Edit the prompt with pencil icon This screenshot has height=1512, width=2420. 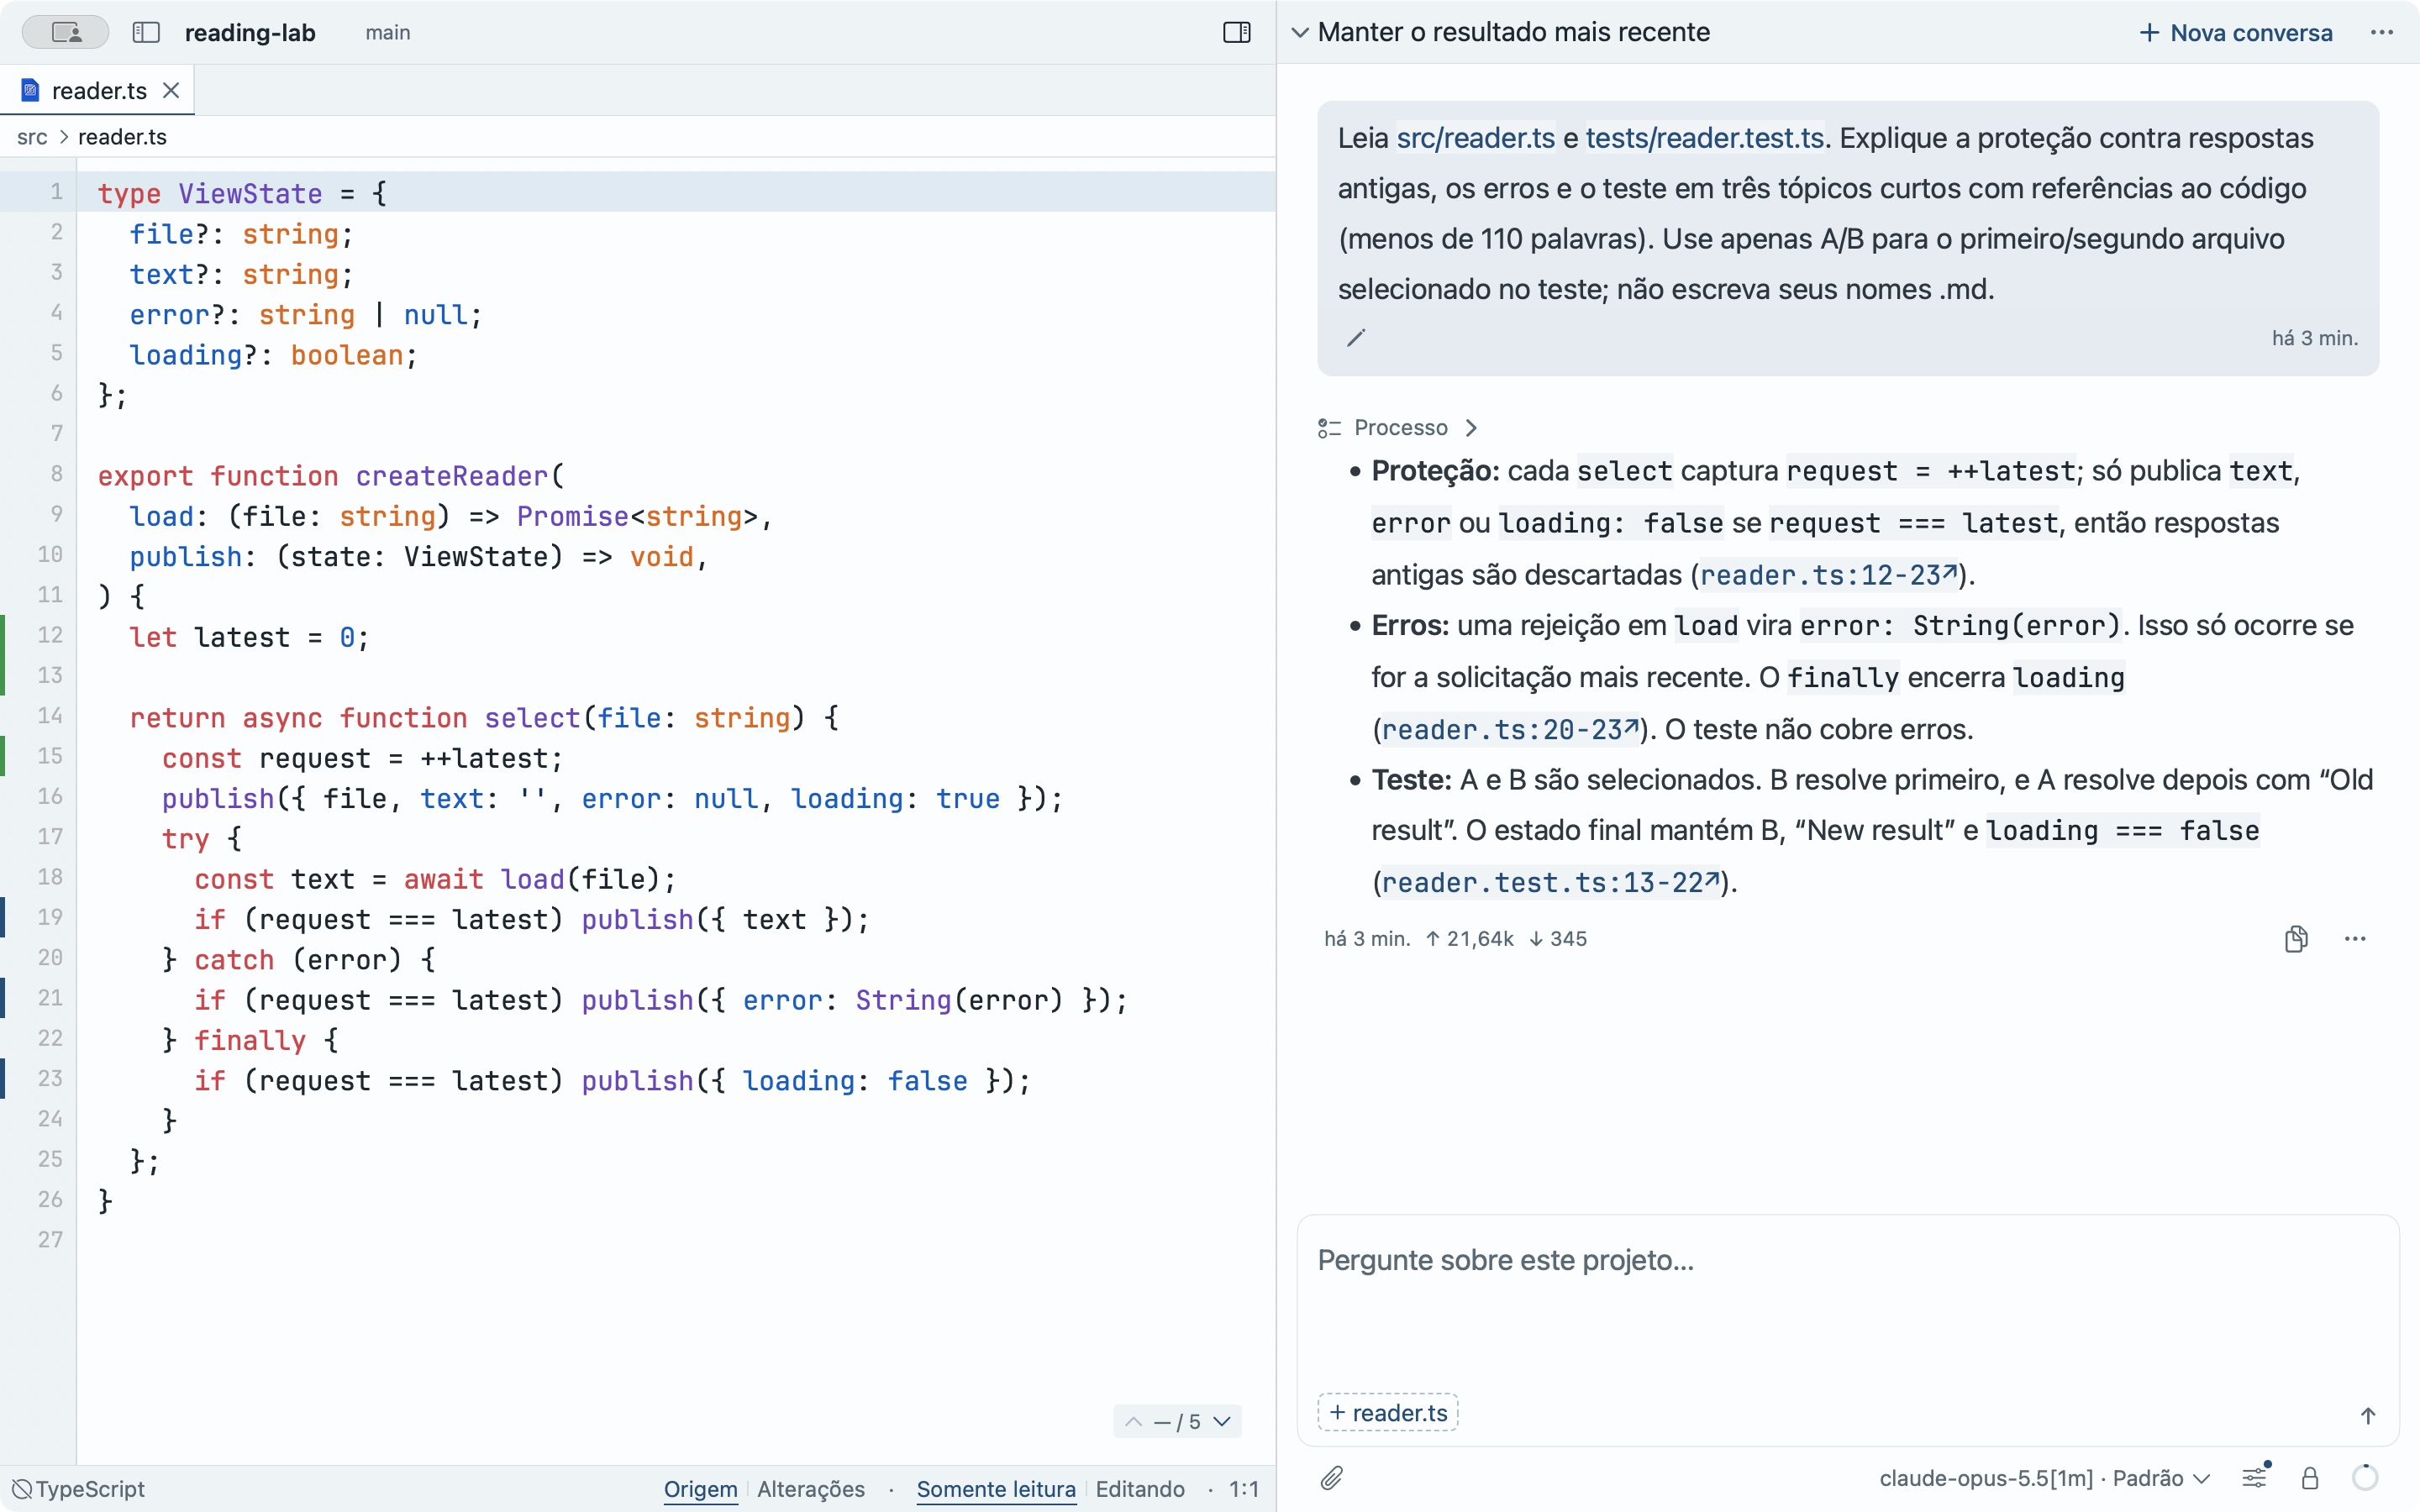[1356, 338]
